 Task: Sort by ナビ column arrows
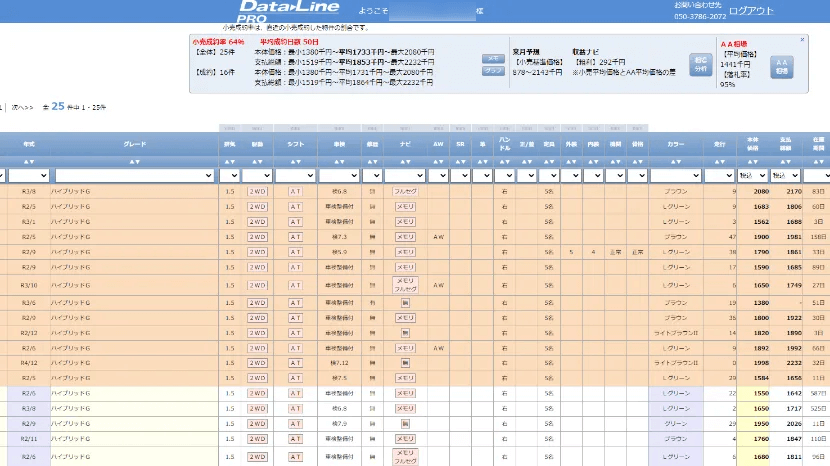[x=405, y=161]
